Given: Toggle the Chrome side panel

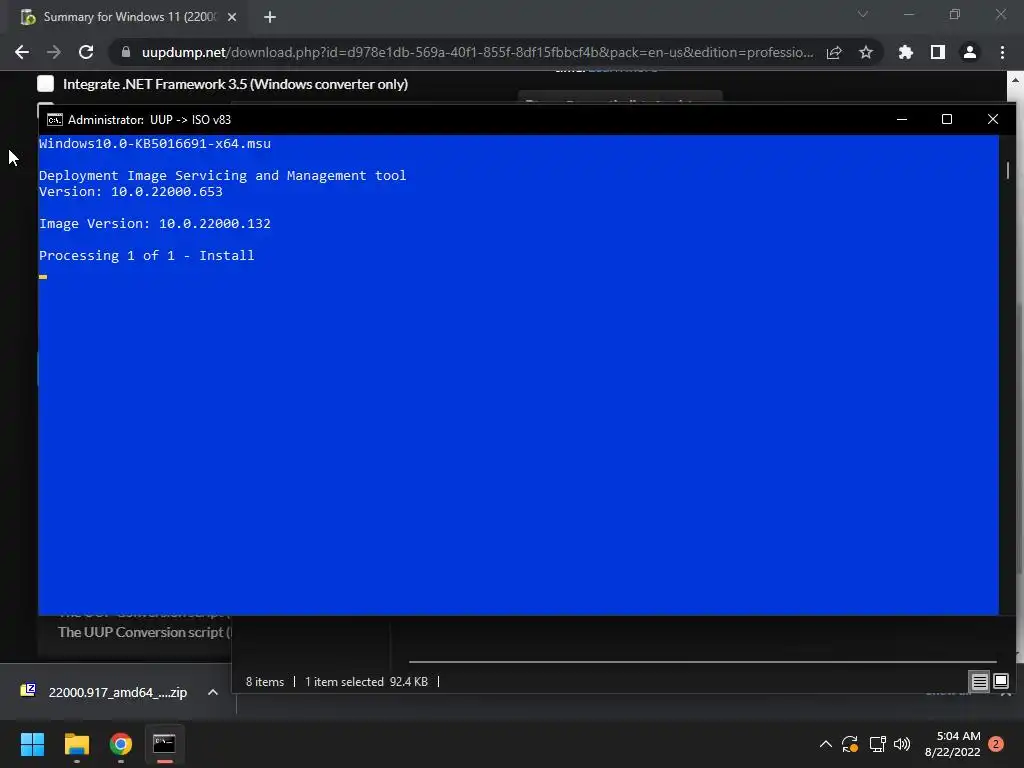Looking at the screenshot, I should pos(938,52).
